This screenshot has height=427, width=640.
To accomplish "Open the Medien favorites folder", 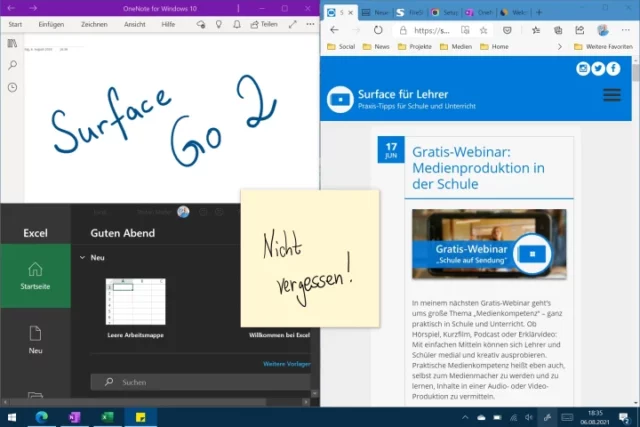I will [456, 47].
